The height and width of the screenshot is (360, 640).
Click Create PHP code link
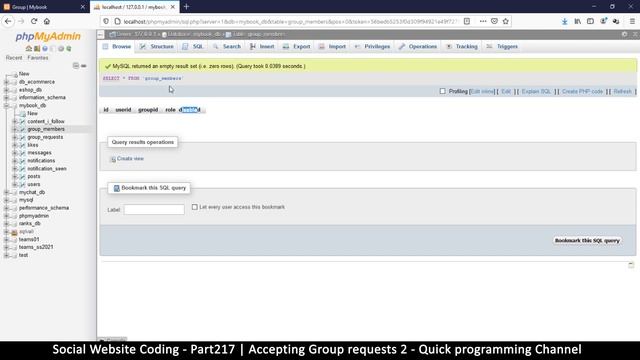click(582, 91)
